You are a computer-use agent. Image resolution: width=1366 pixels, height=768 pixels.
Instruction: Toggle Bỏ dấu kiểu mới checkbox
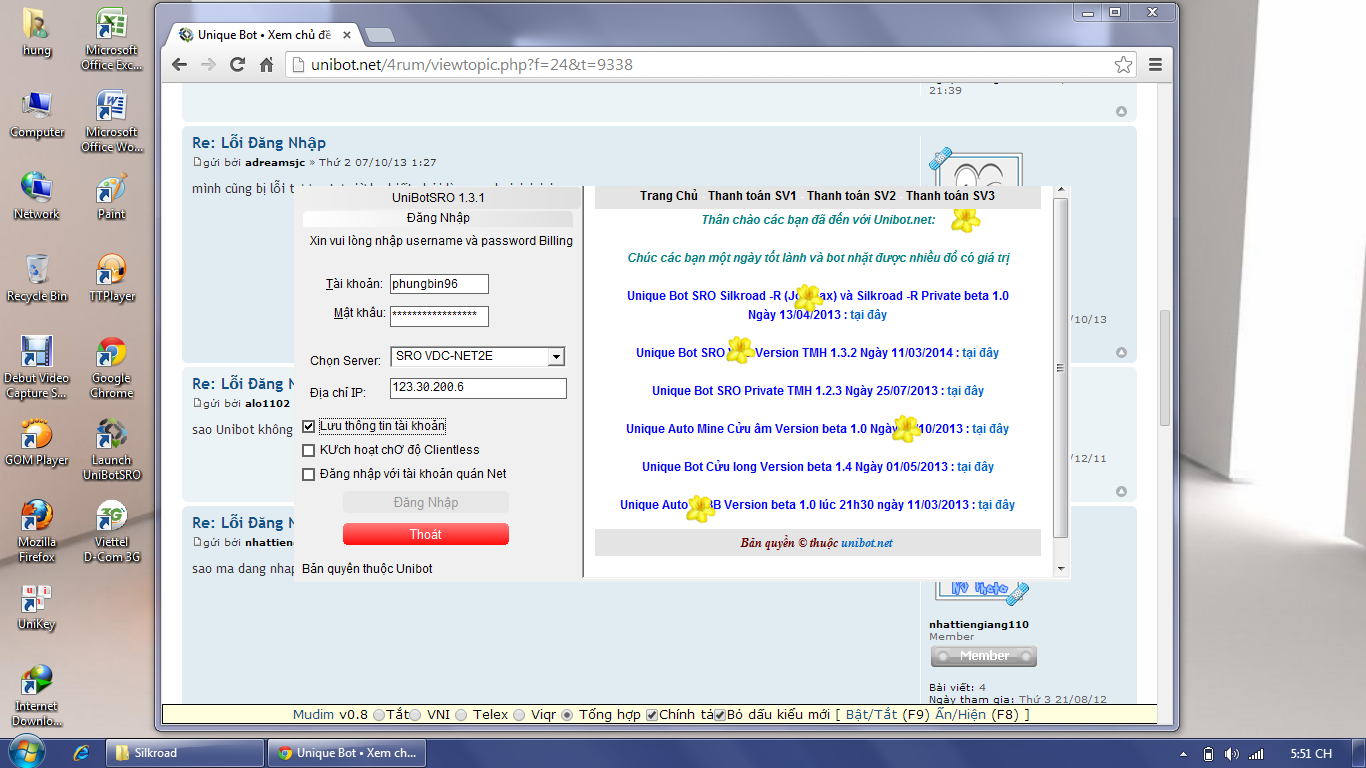tap(720, 715)
